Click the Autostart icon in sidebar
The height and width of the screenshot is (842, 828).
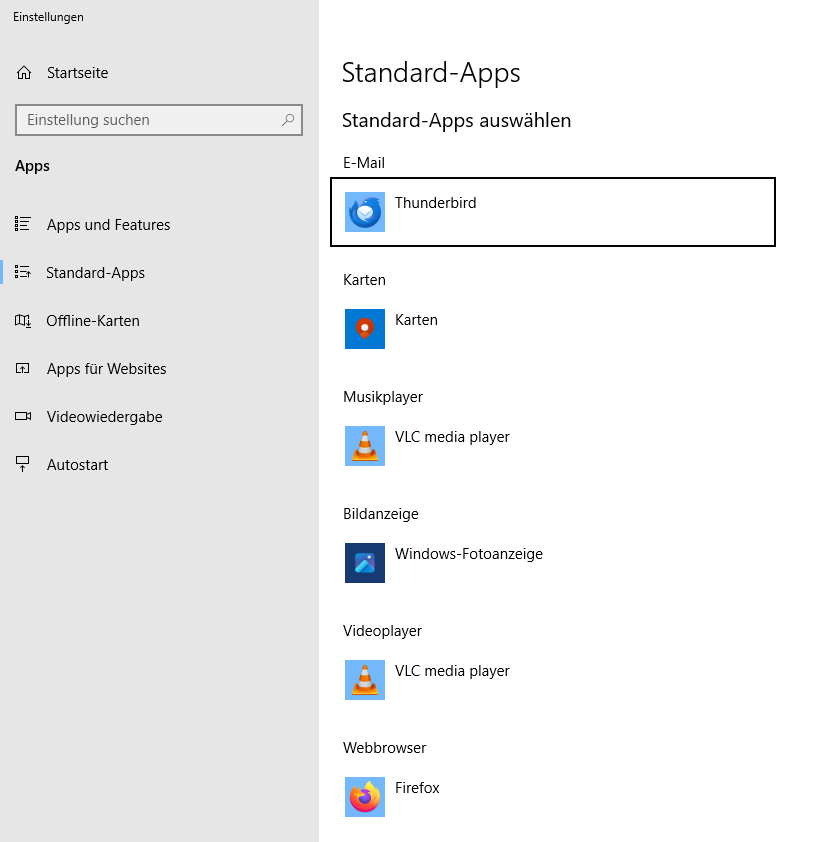pos(23,464)
